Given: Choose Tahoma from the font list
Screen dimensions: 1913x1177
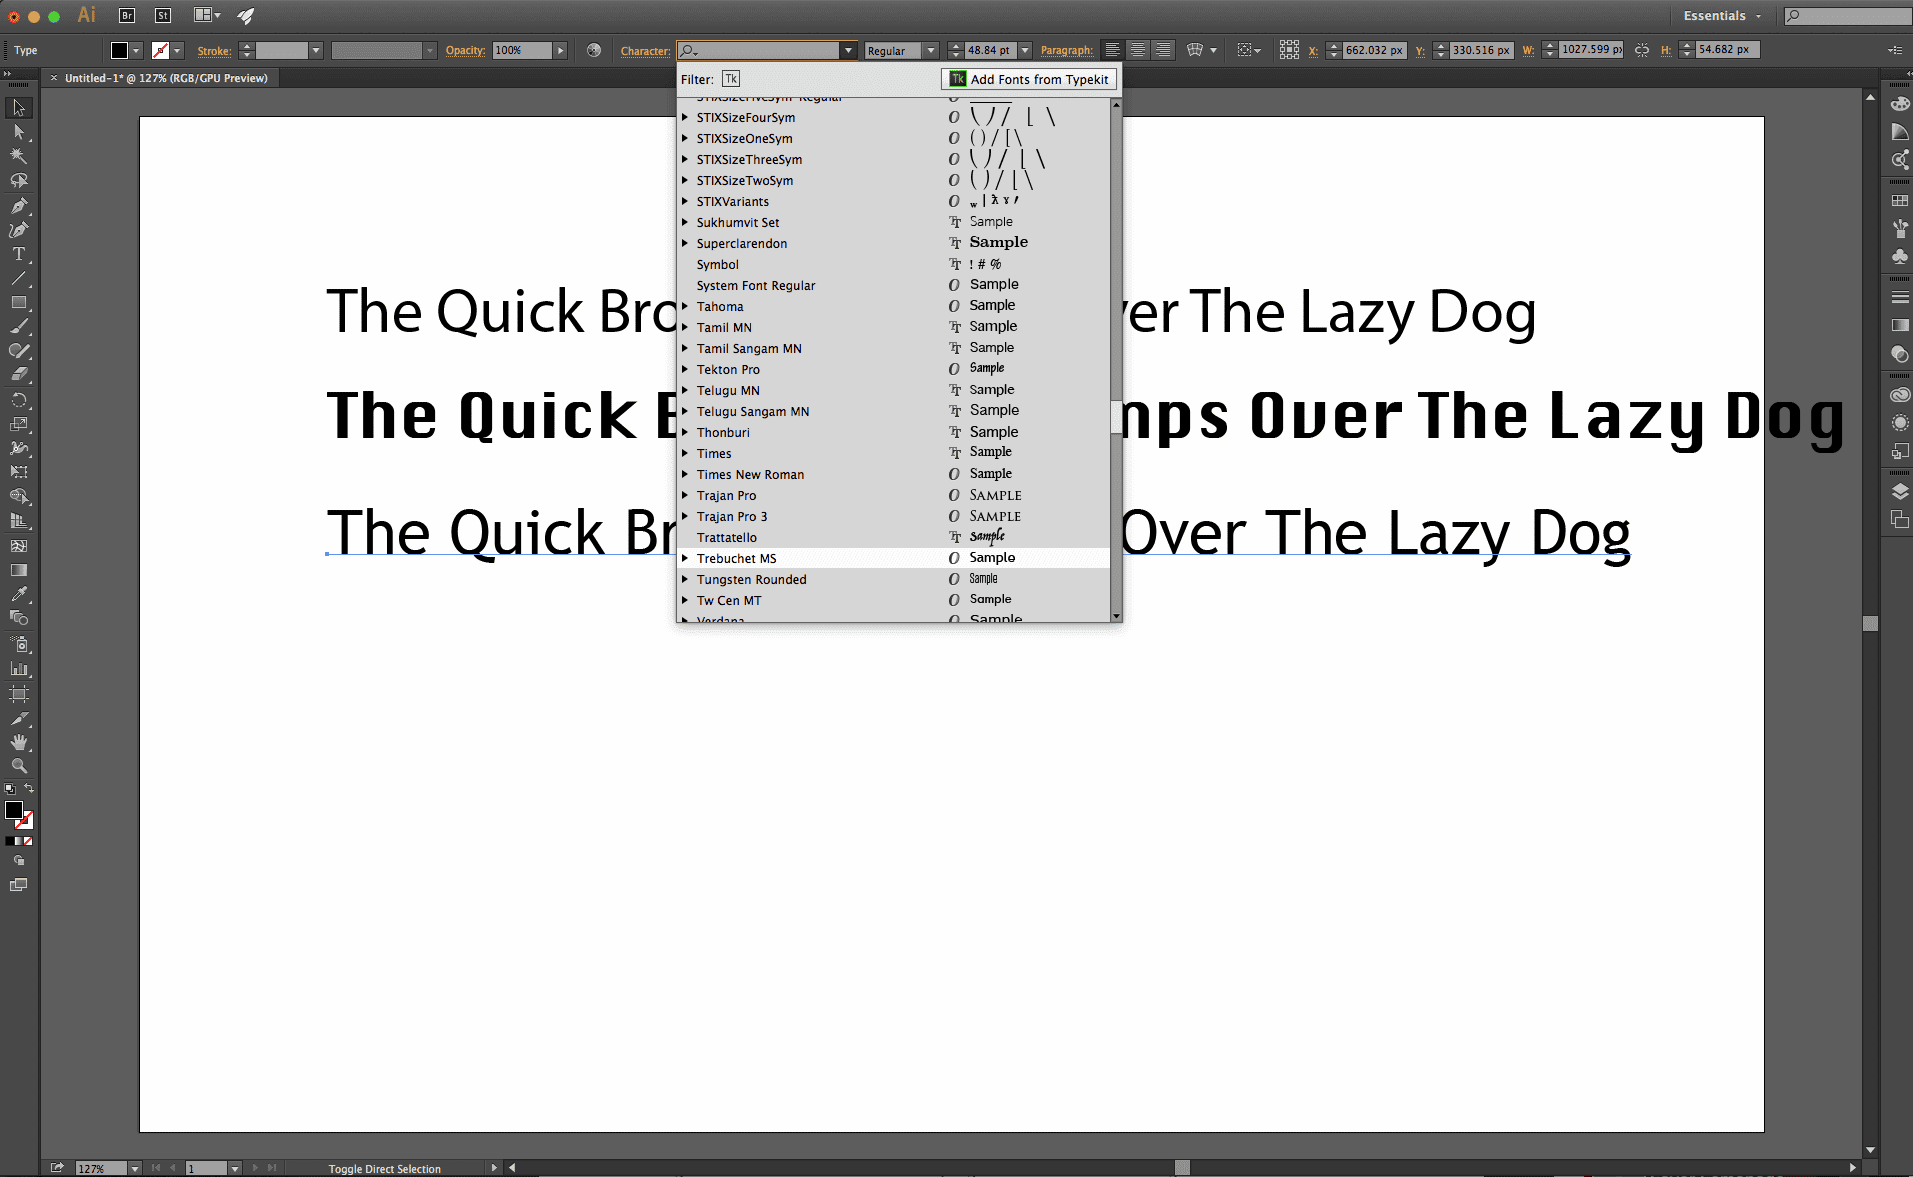Looking at the screenshot, I should [x=720, y=307].
